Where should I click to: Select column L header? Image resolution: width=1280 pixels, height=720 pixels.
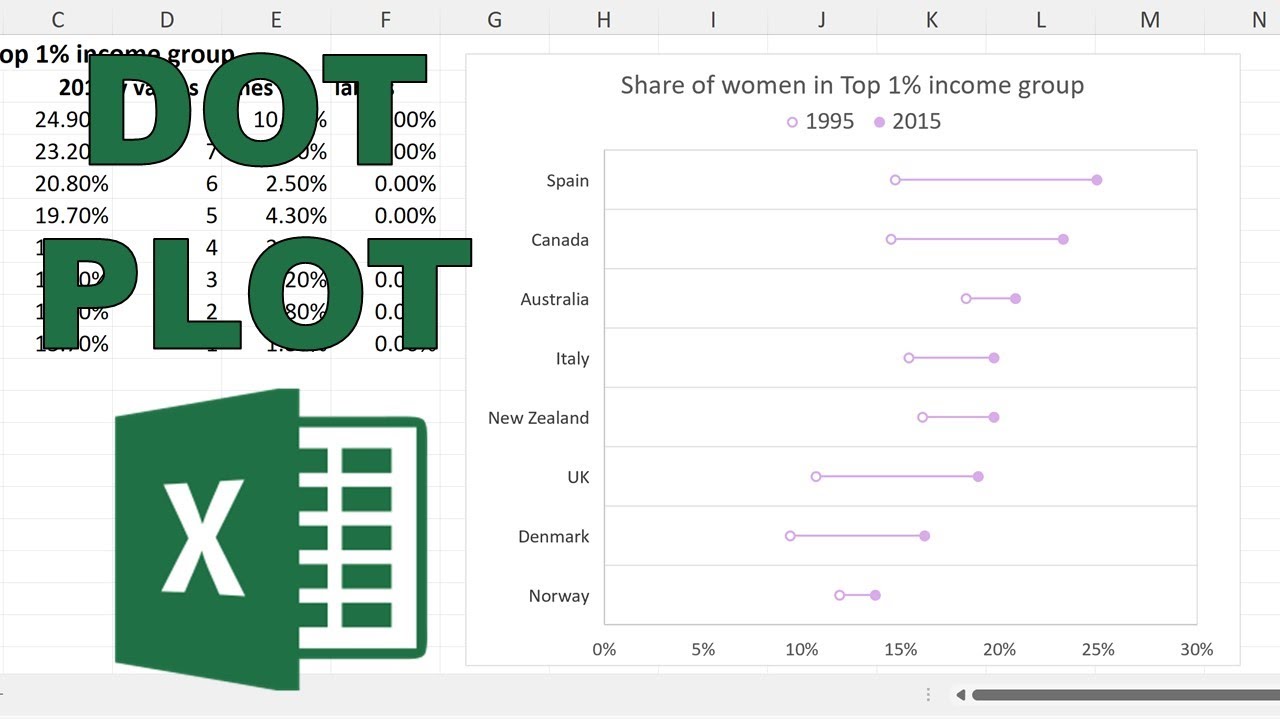coord(1041,18)
